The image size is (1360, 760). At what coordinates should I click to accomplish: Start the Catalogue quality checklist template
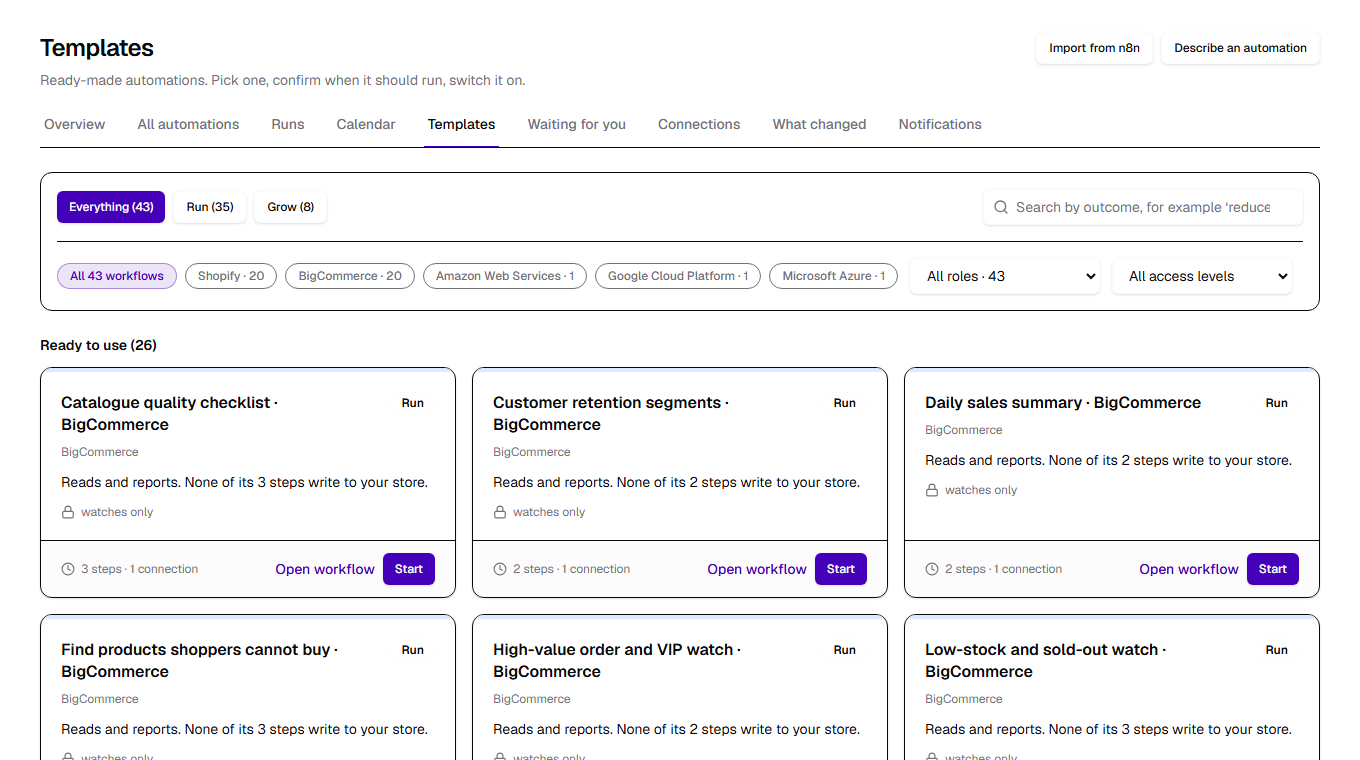tap(409, 569)
